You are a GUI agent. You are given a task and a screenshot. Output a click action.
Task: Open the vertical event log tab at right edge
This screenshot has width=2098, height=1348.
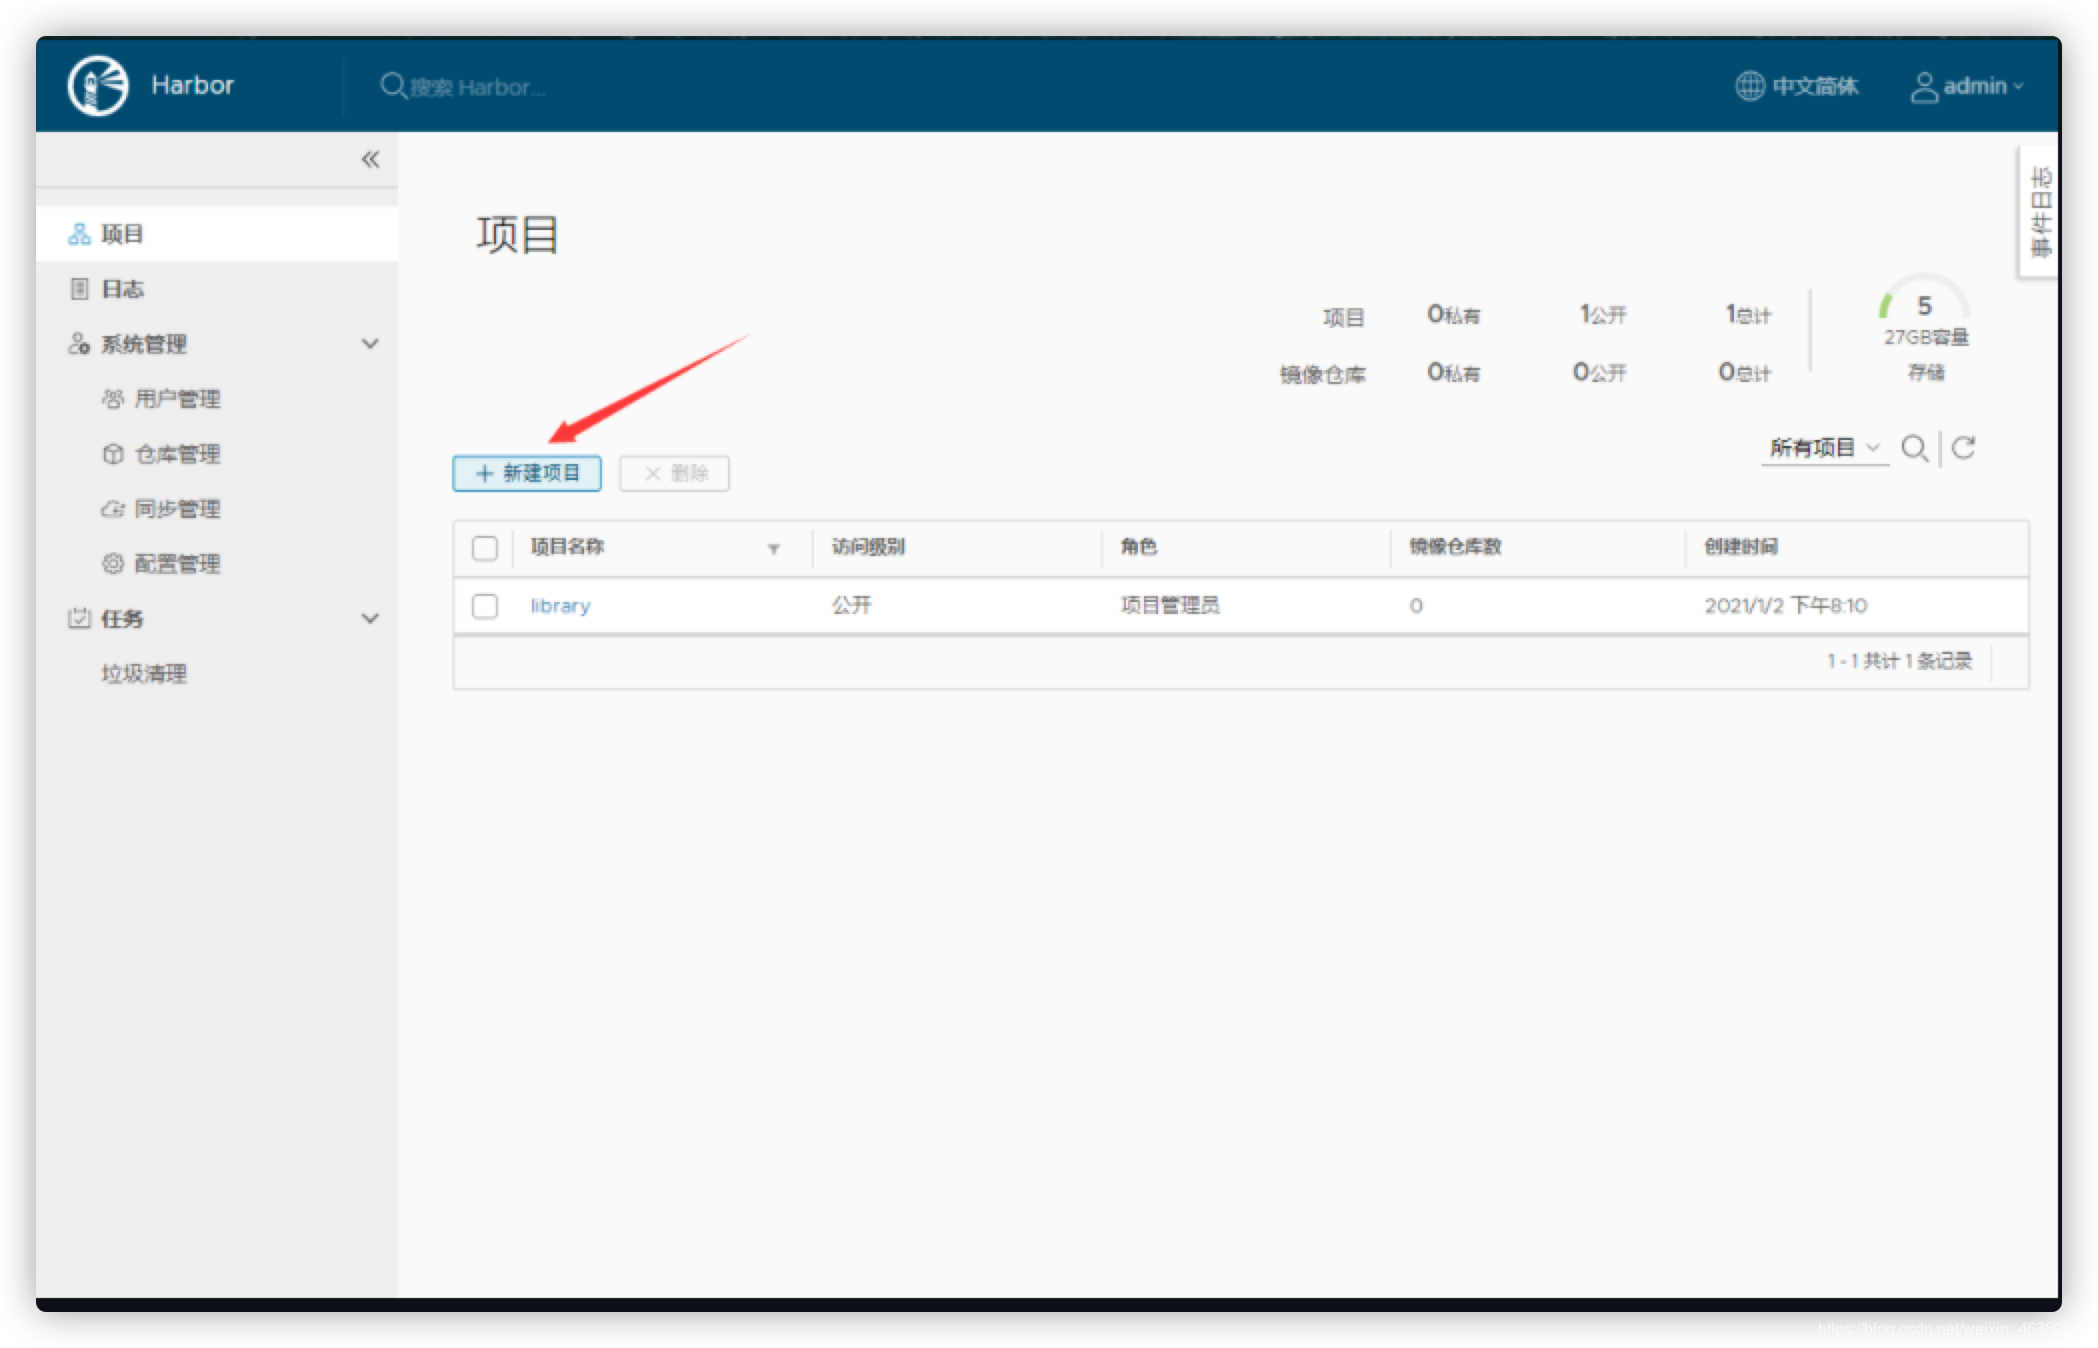pyautogui.click(x=2040, y=211)
